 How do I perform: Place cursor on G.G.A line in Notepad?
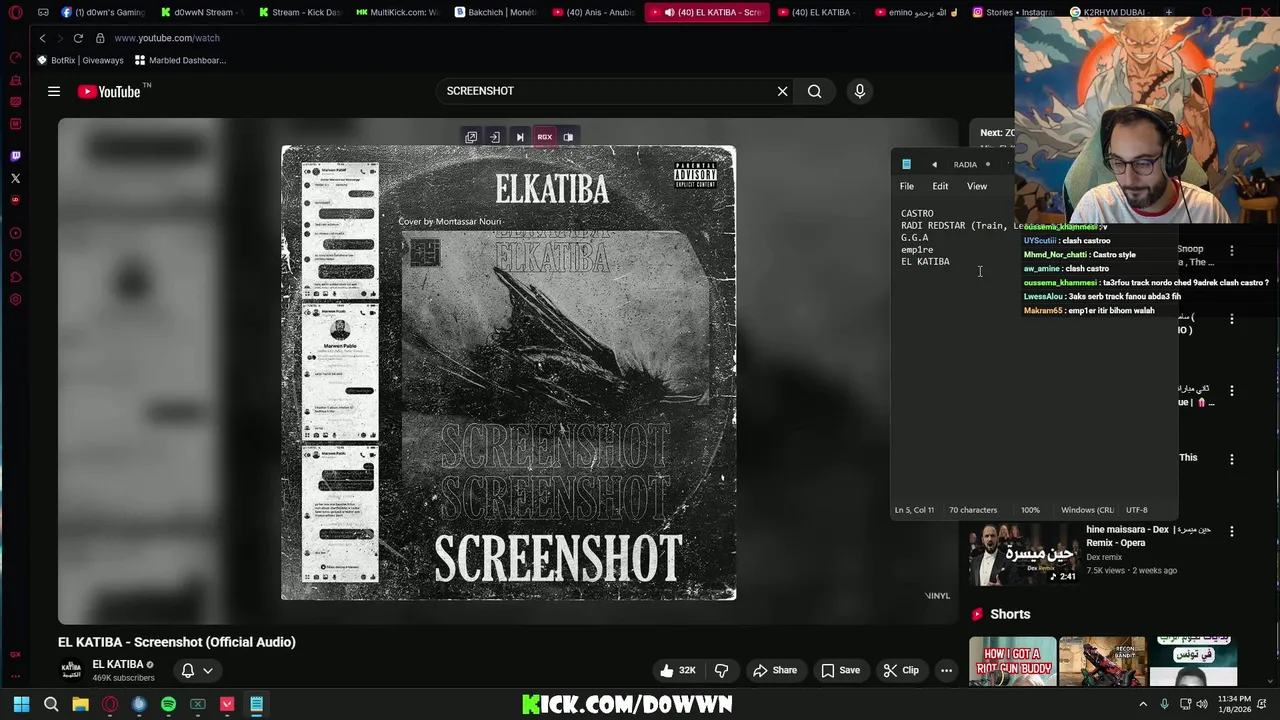tap(914, 238)
